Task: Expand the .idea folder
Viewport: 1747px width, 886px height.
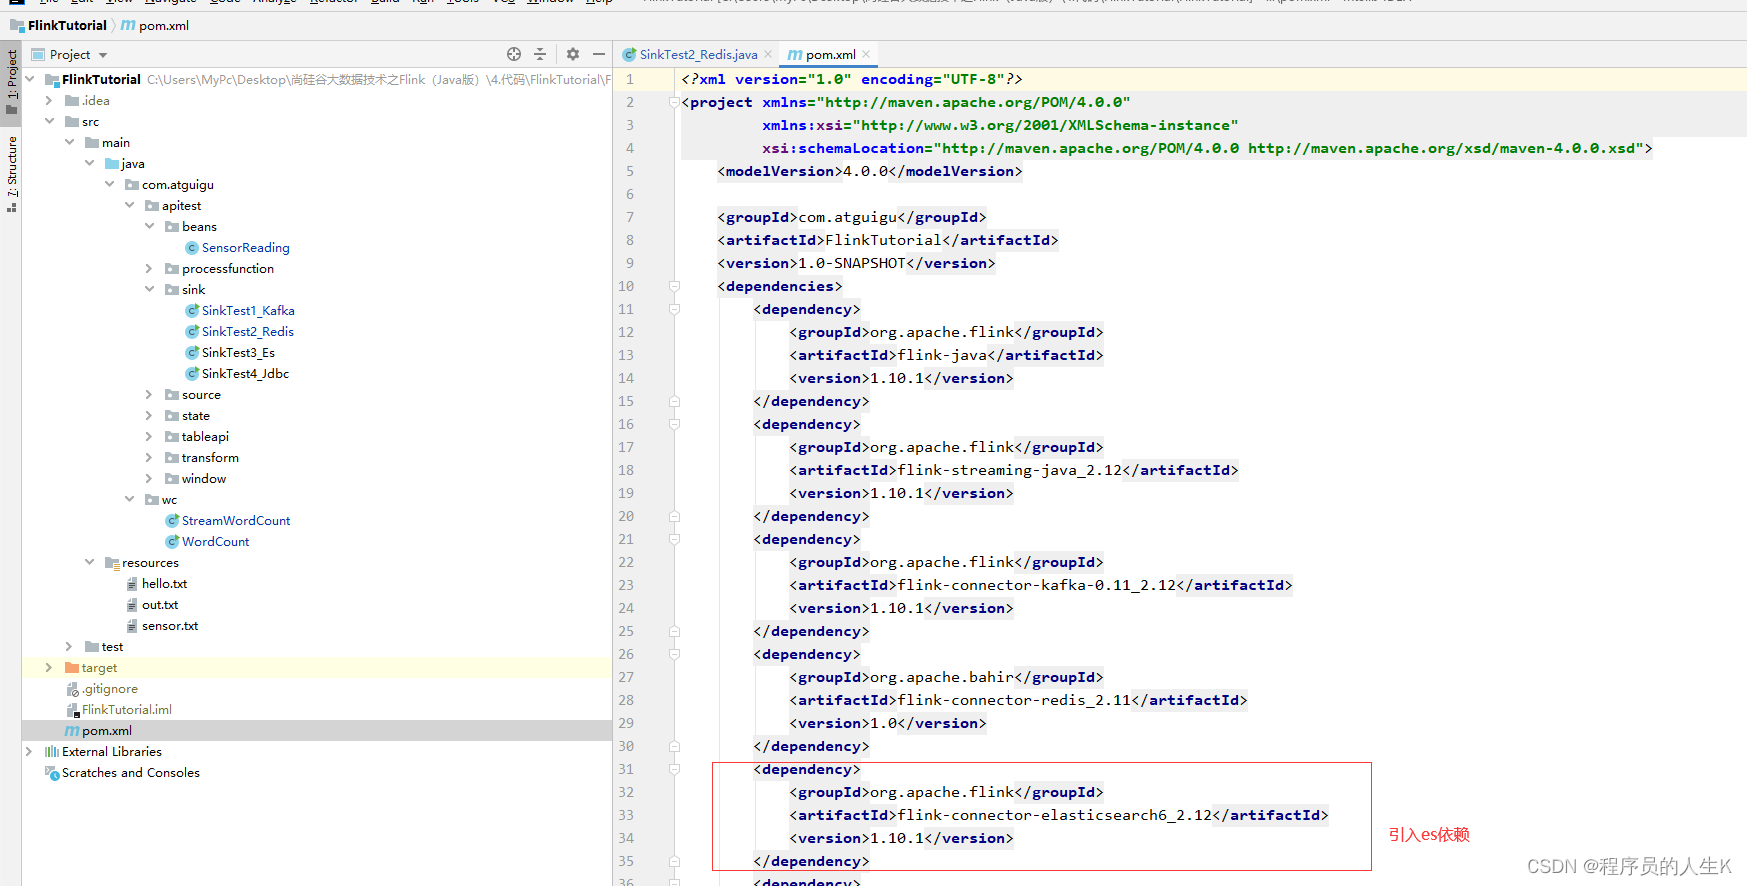Action: (x=49, y=101)
